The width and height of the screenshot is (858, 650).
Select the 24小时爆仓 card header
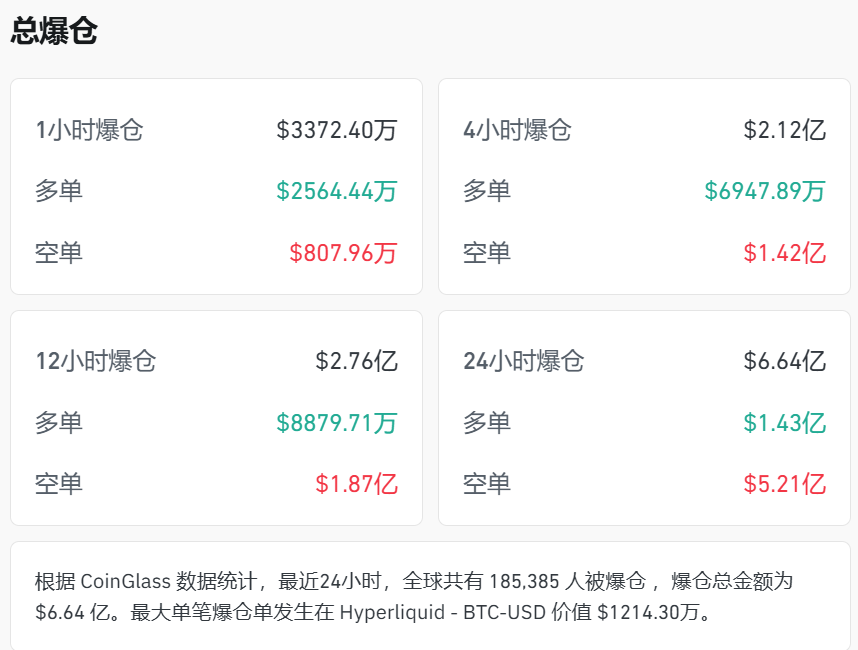(x=527, y=361)
